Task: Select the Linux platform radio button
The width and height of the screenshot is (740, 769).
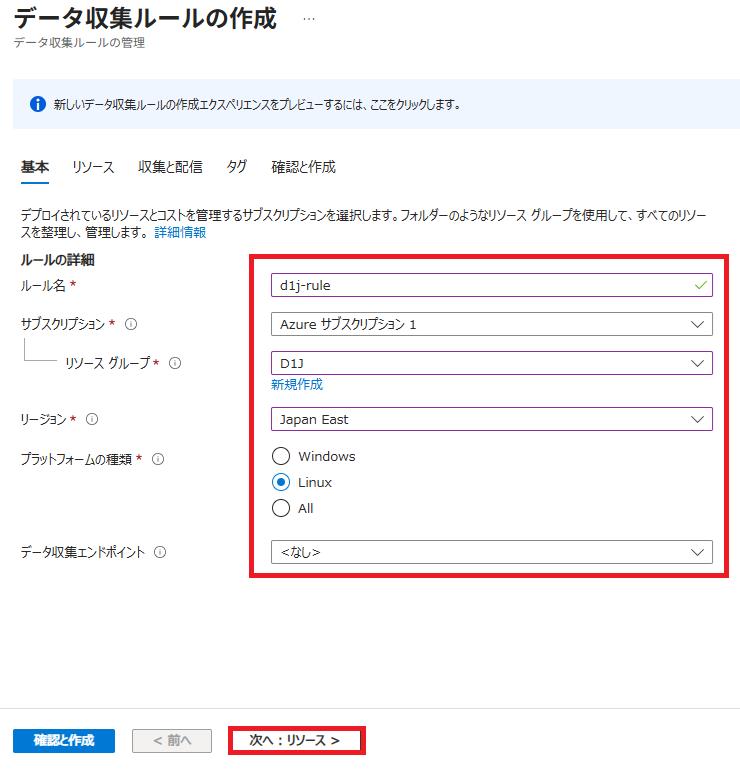Action: (x=282, y=482)
